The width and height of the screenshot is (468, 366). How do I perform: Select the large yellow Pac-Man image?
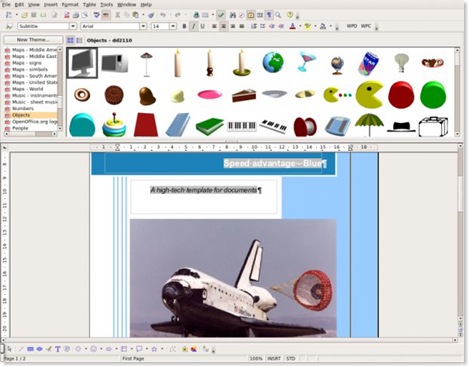(x=369, y=95)
